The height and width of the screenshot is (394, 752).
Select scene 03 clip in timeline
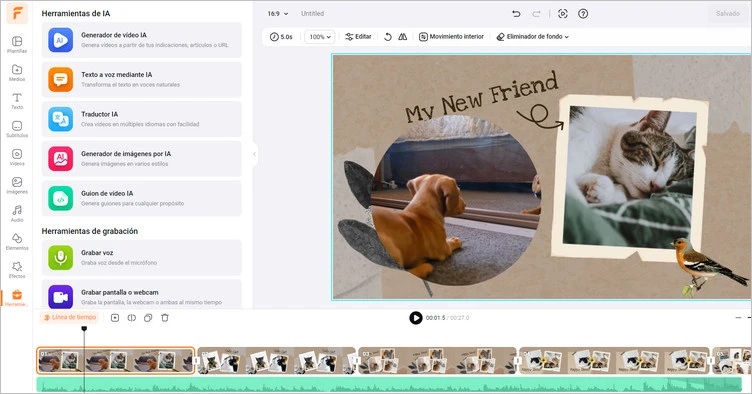(438, 360)
